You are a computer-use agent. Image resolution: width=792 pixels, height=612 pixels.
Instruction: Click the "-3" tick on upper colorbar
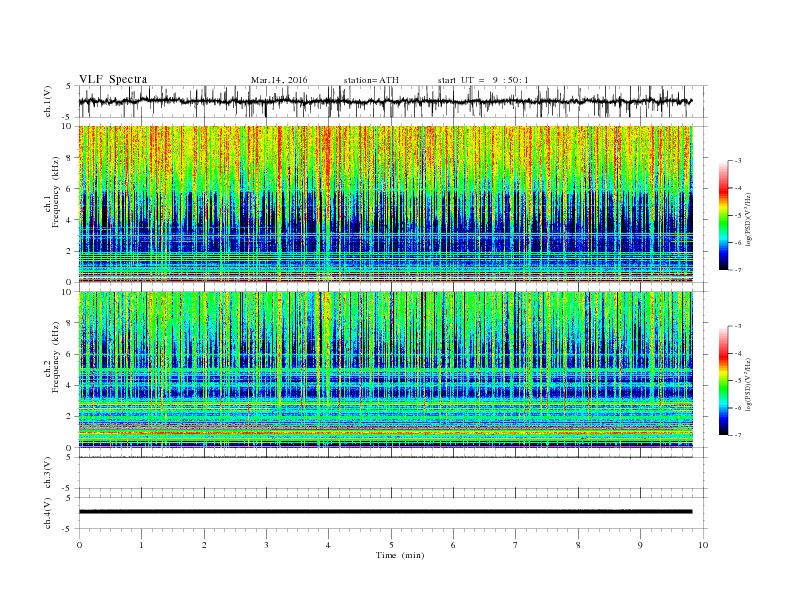click(737, 161)
